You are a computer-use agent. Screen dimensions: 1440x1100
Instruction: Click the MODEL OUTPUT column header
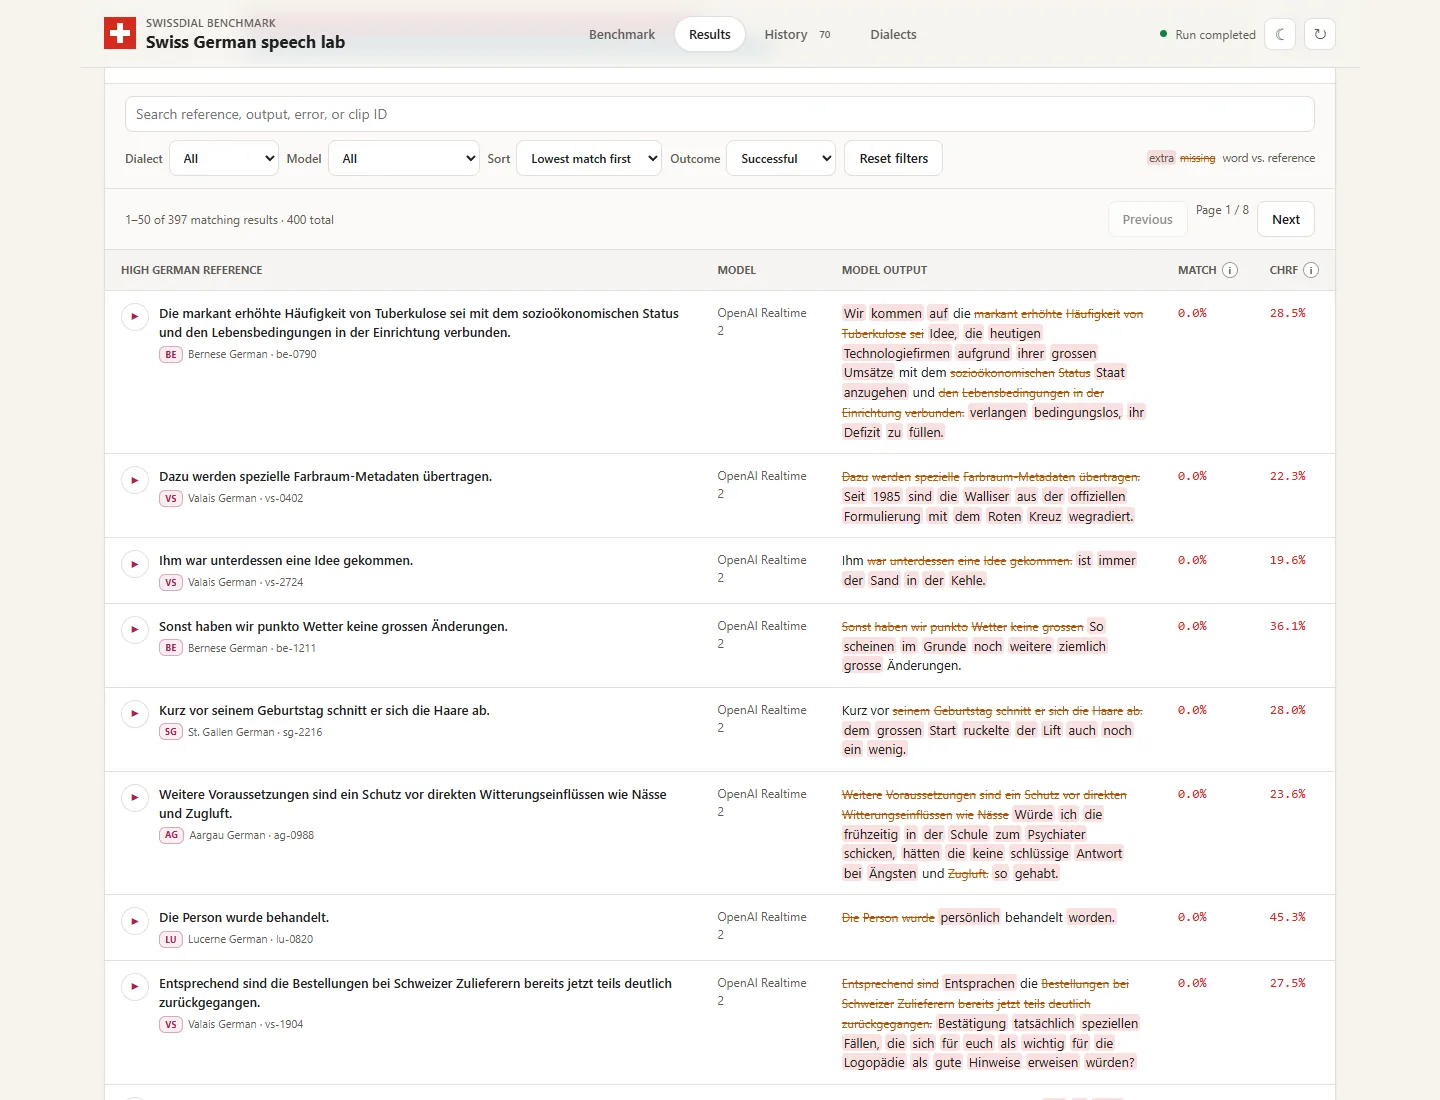[884, 270]
